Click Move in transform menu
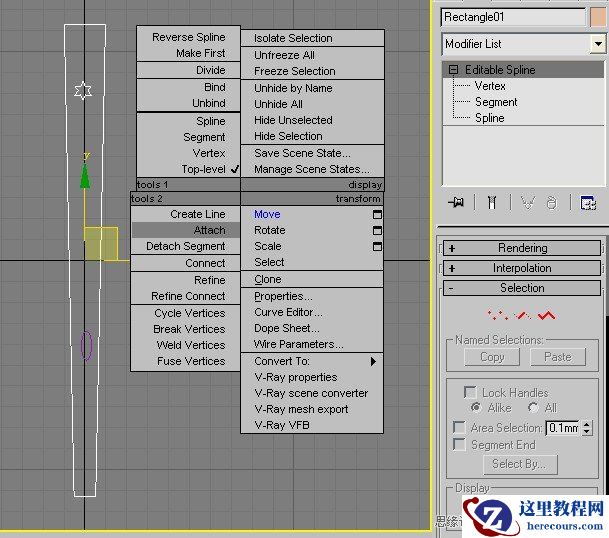The height and width of the screenshot is (538, 609). tap(268, 214)
